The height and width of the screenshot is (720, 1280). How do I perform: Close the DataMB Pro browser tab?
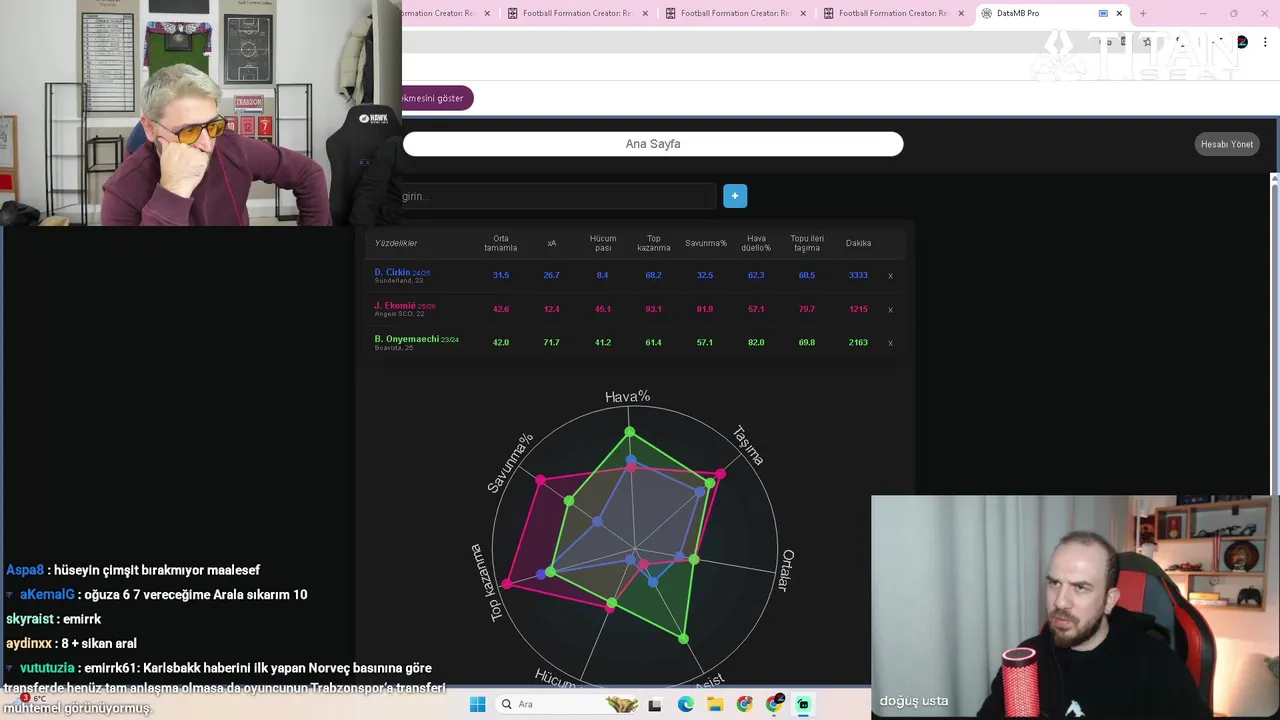(1119, 13)
